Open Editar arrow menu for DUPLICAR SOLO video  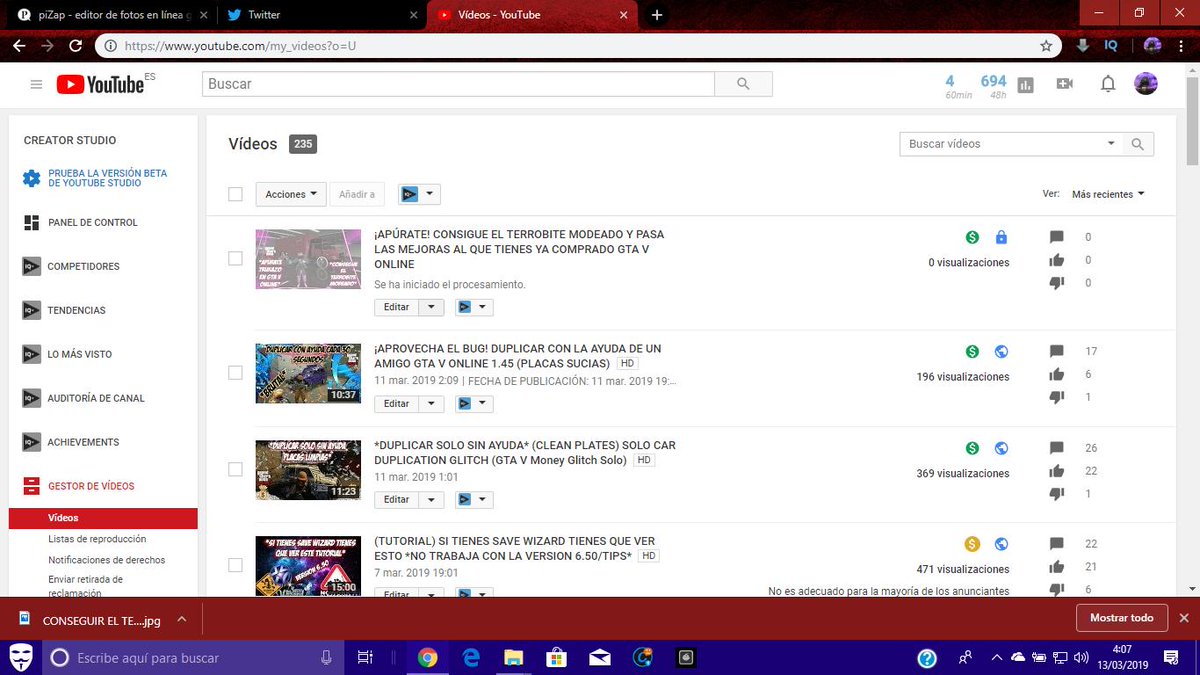(x=431, y=500)
